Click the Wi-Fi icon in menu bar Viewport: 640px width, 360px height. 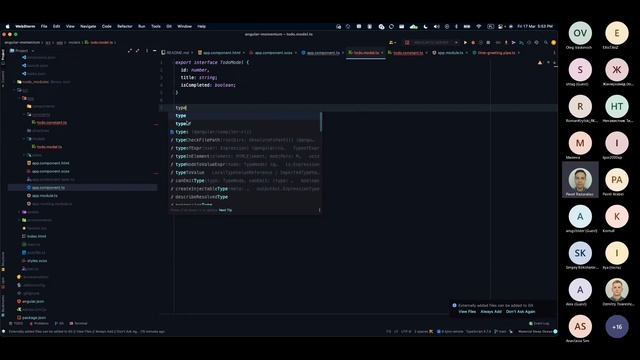pos(478,26)
